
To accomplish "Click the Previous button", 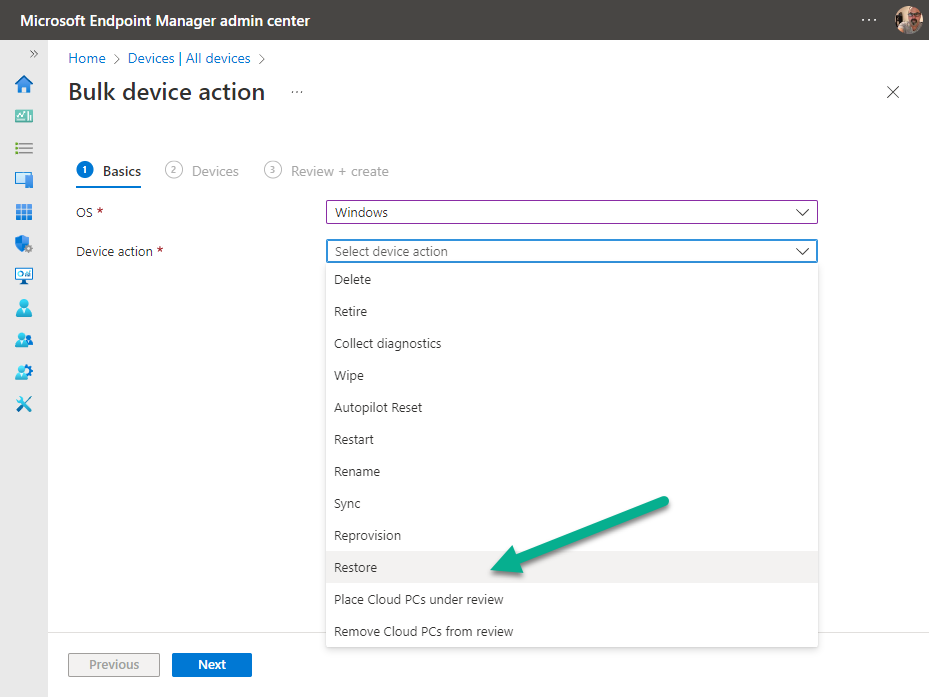I will click(x=114, y=664).
